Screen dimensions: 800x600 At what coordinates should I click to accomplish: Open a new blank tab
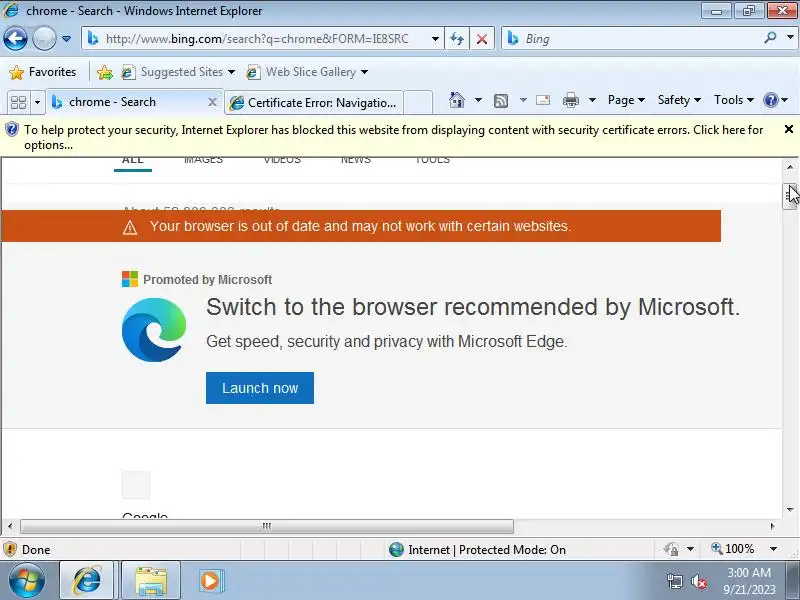418,103
